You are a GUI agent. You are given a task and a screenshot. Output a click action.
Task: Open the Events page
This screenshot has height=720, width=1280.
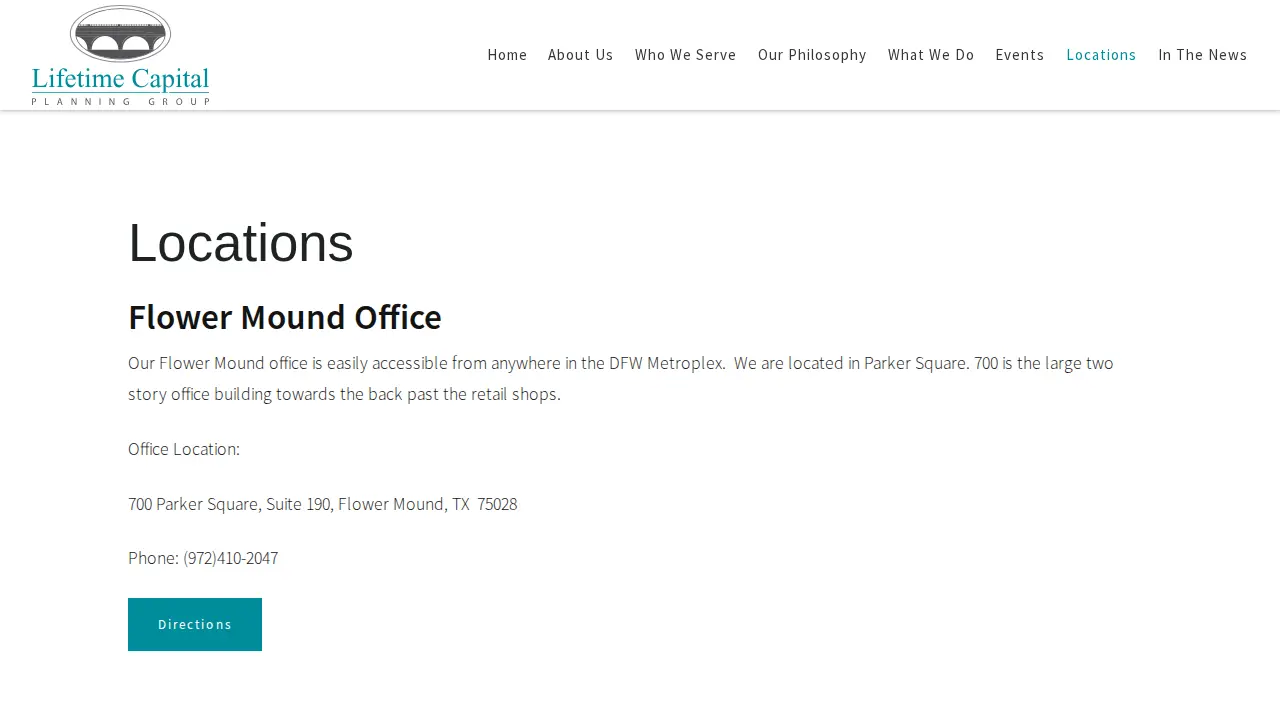click(1019, 55)
